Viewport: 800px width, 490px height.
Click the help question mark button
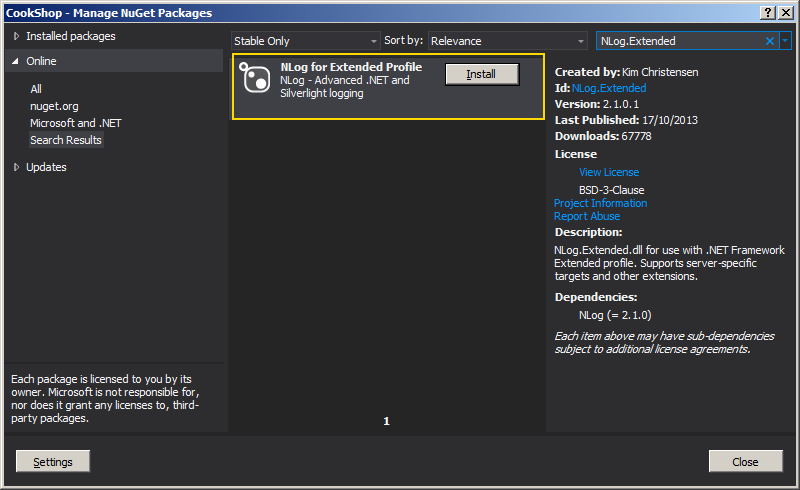pos(767,12)
